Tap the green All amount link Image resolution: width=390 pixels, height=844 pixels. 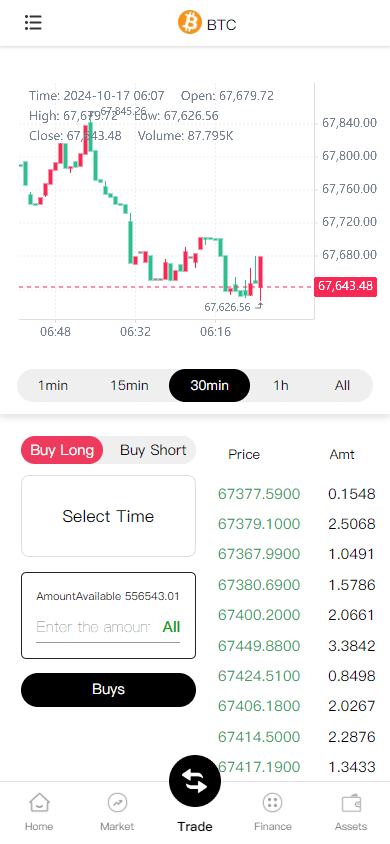(171, 627)
